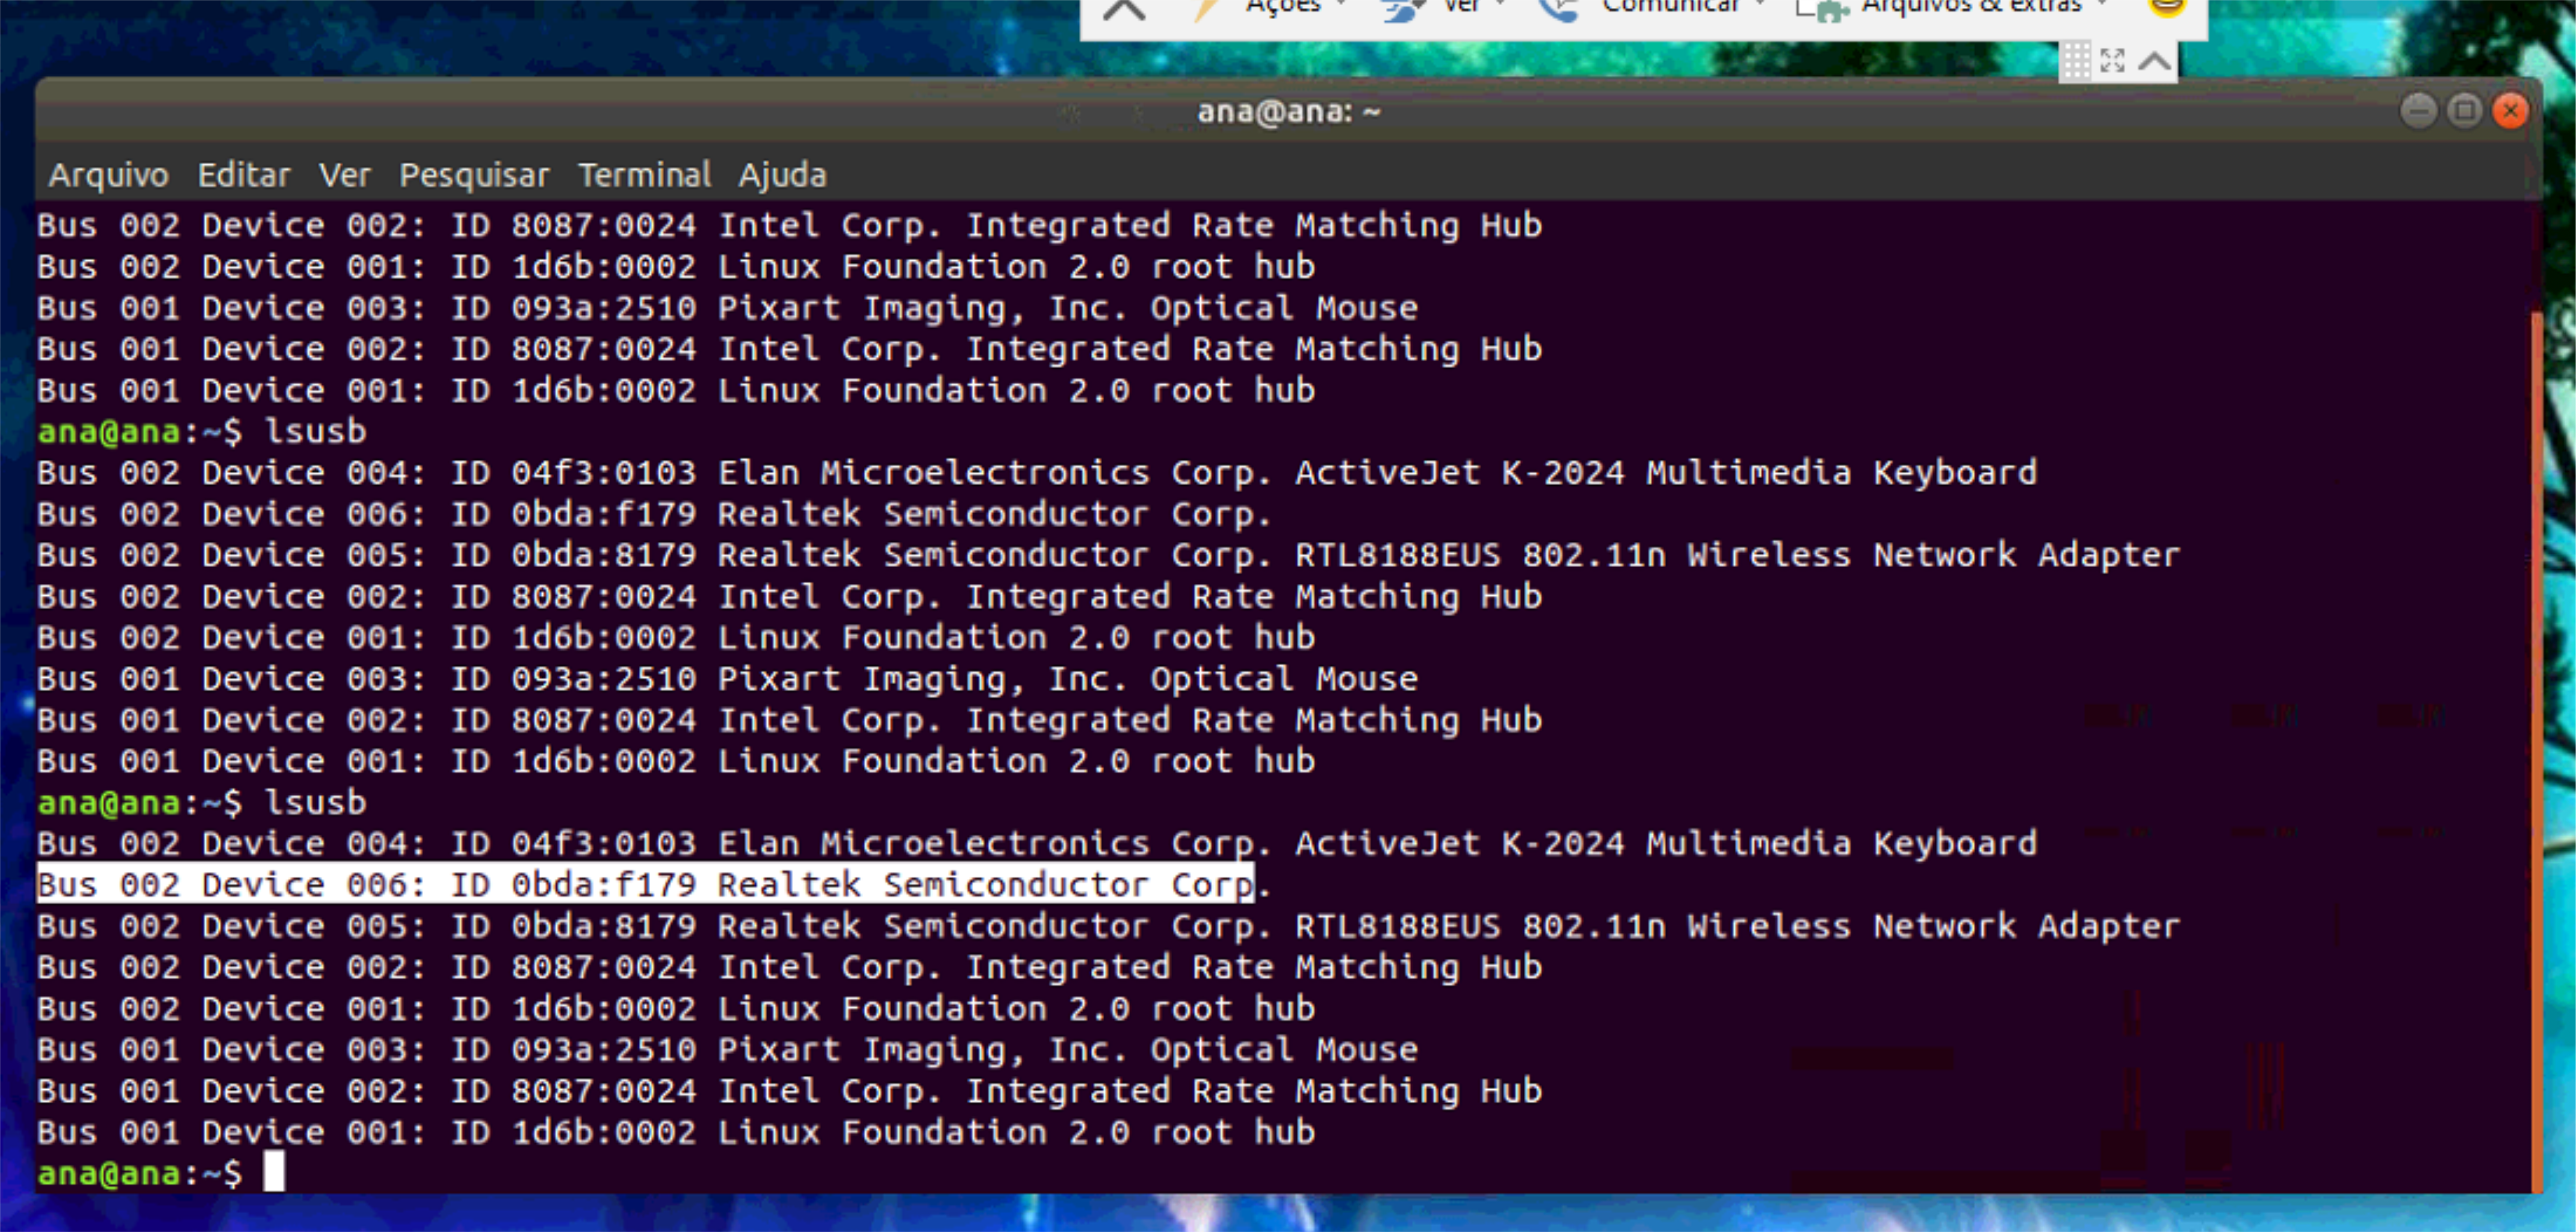Screen dimensions: 2576x1232
Task: Click the first 'lsusb' command prompt line
Action: click(202, 432)
